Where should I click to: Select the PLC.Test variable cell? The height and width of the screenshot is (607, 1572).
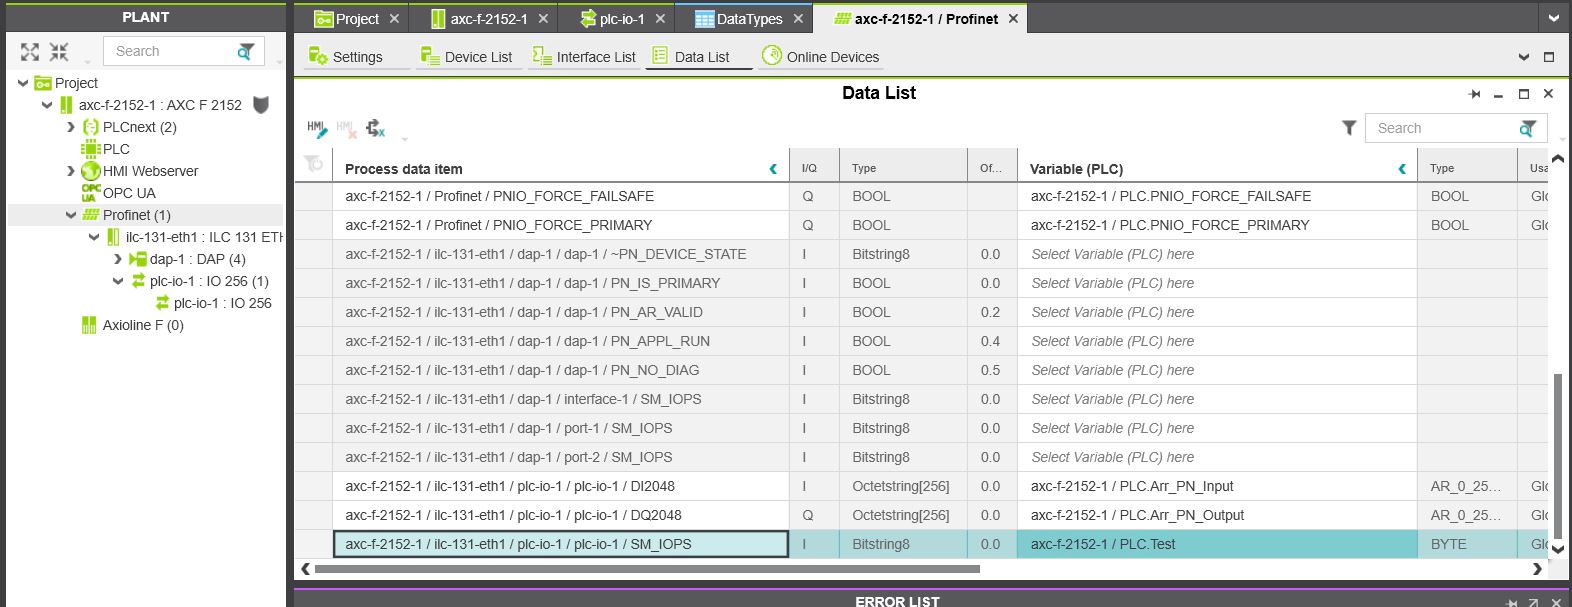point(1217,544)
